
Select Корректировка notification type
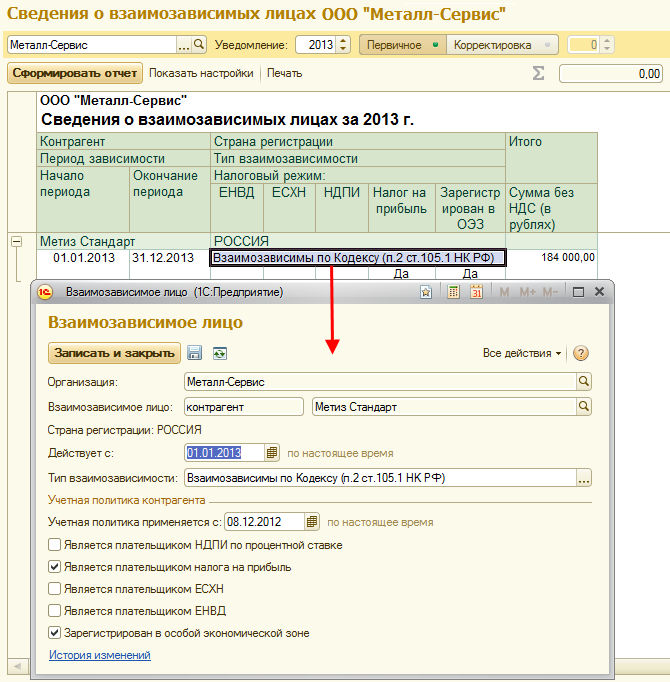tap(502, 45)
